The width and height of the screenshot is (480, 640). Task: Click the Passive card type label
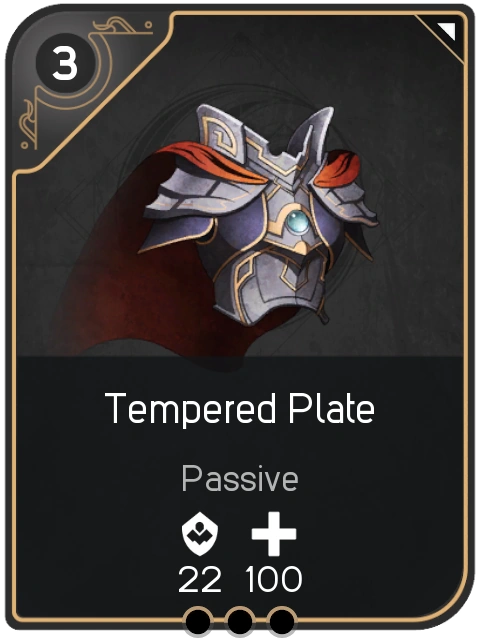click(x=240, y=478)
